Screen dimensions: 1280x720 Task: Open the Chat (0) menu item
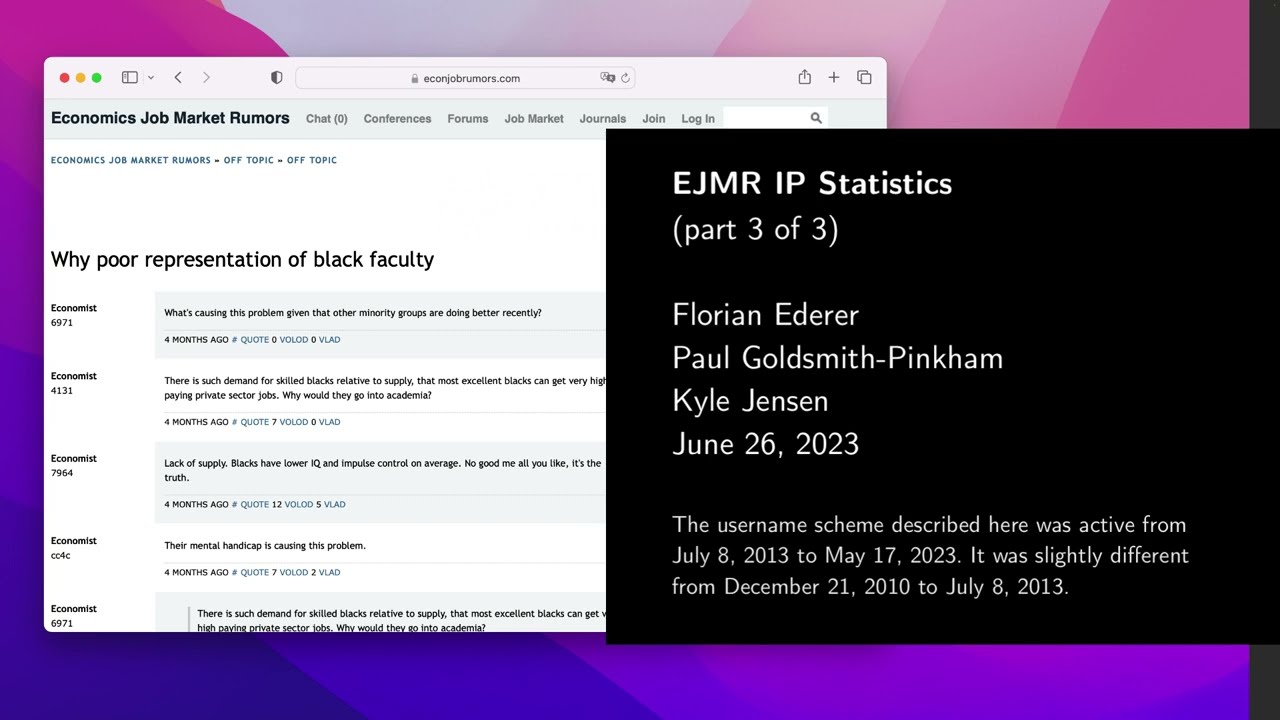click(327, 118)
